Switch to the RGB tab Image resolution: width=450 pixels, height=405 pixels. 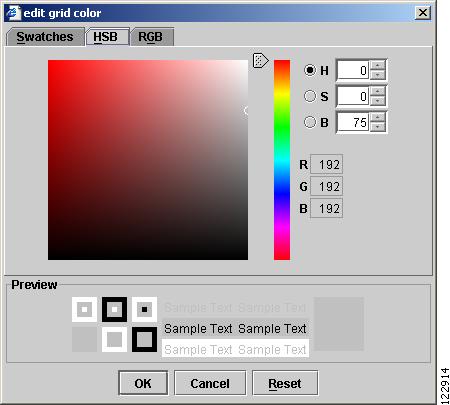click(x=152, y=37)
